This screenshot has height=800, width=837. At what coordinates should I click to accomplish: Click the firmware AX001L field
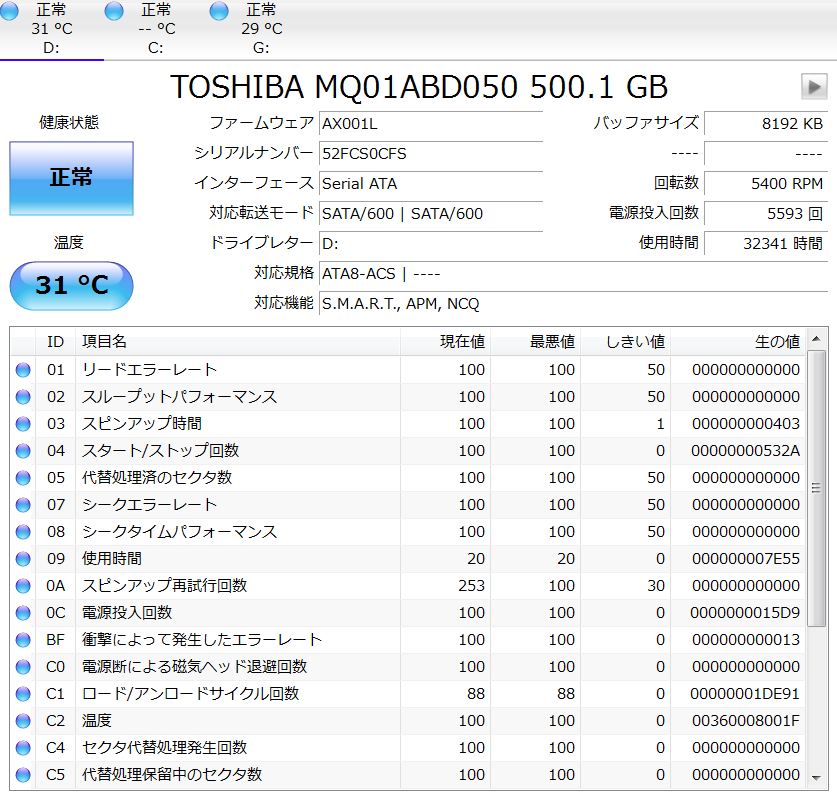click(x=430, y=124)
